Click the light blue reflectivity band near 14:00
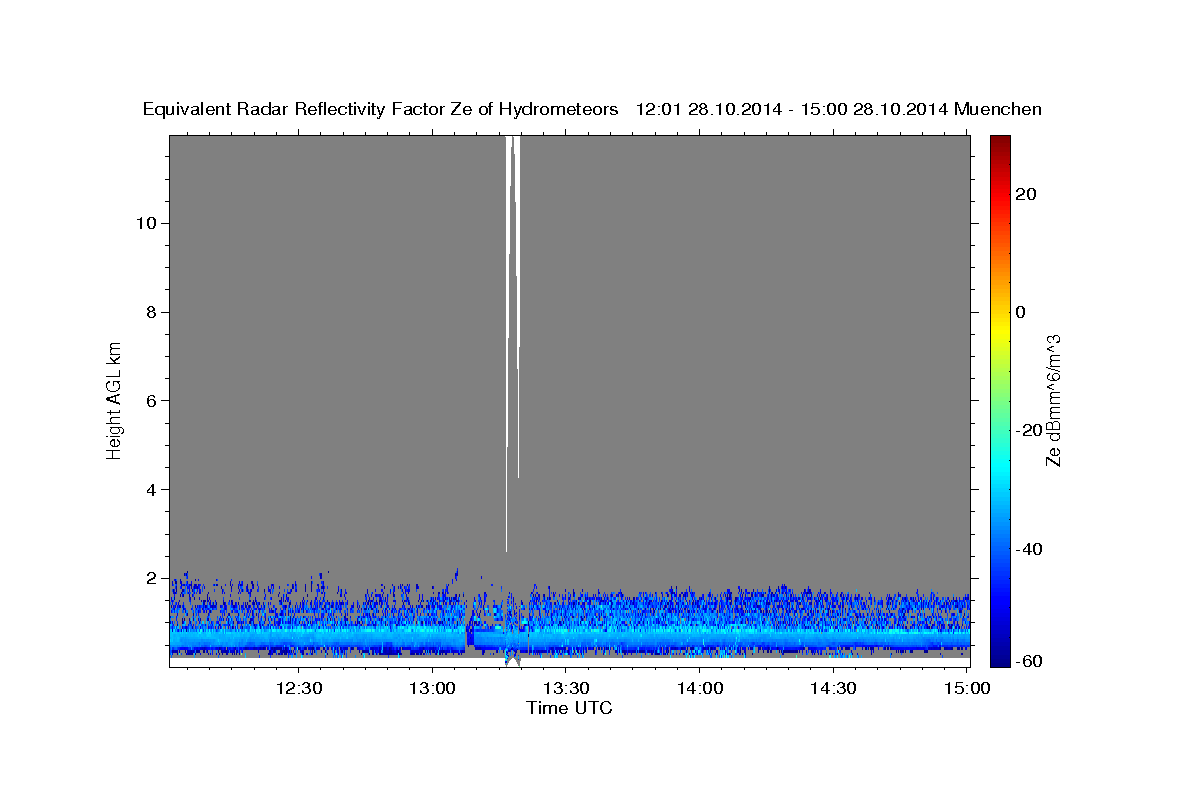Viewport: 1200px width, 800px height. (700, 638)
